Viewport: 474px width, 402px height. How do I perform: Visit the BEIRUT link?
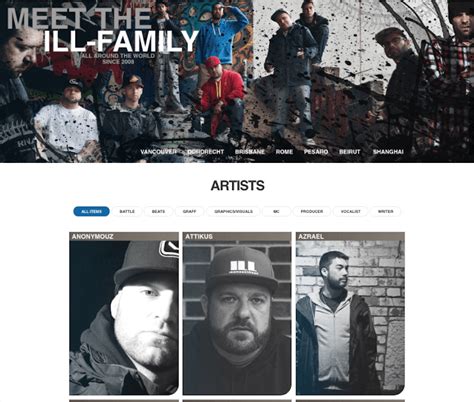point(350,152)
